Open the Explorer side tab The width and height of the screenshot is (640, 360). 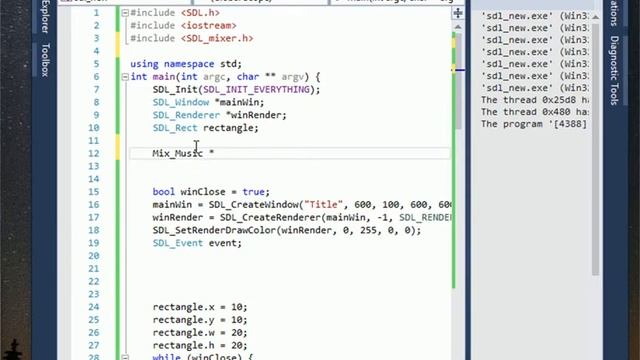[45, 16]
